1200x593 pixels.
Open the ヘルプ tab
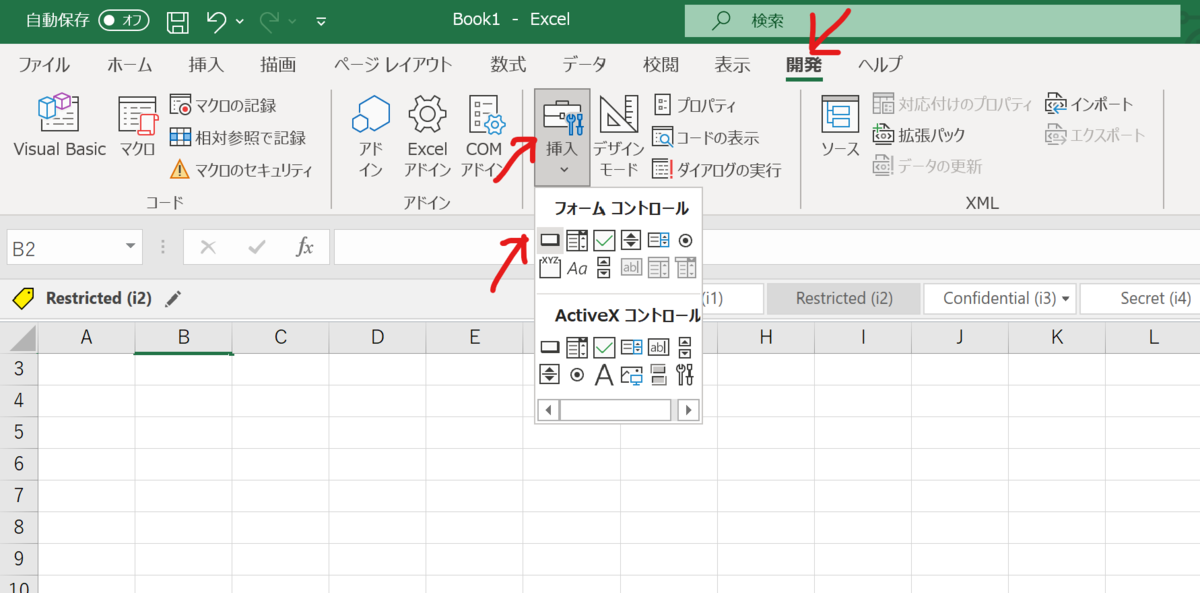click(880, 65)
